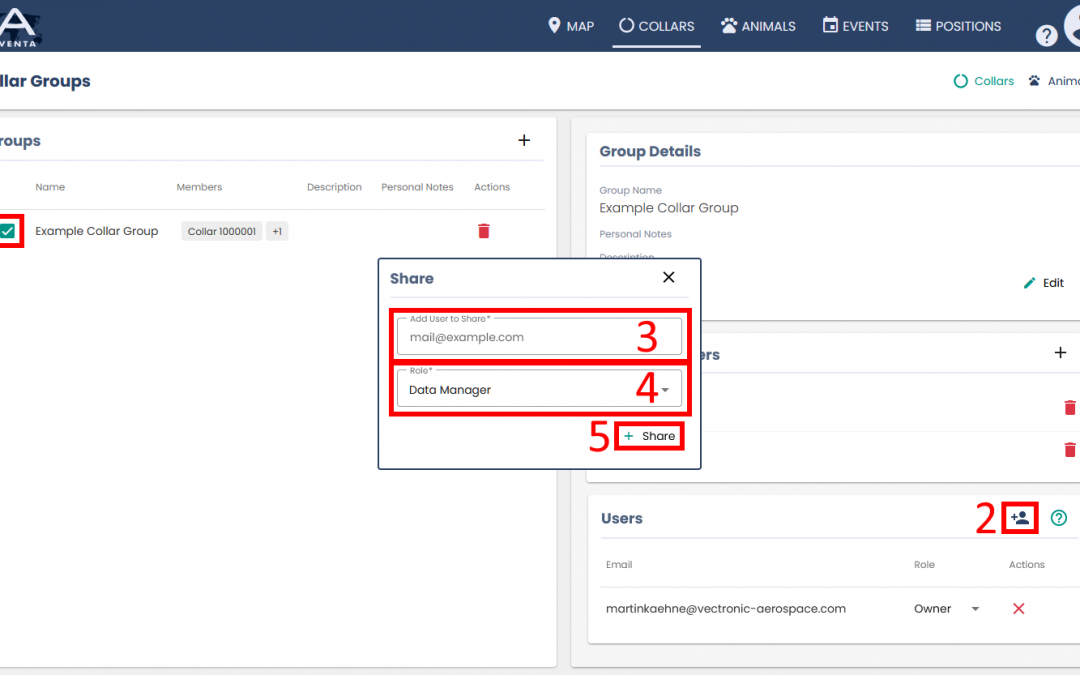Uncheck the Example Collar Group checkbox
Viewport: 1080px width, 675px height.
8,231
